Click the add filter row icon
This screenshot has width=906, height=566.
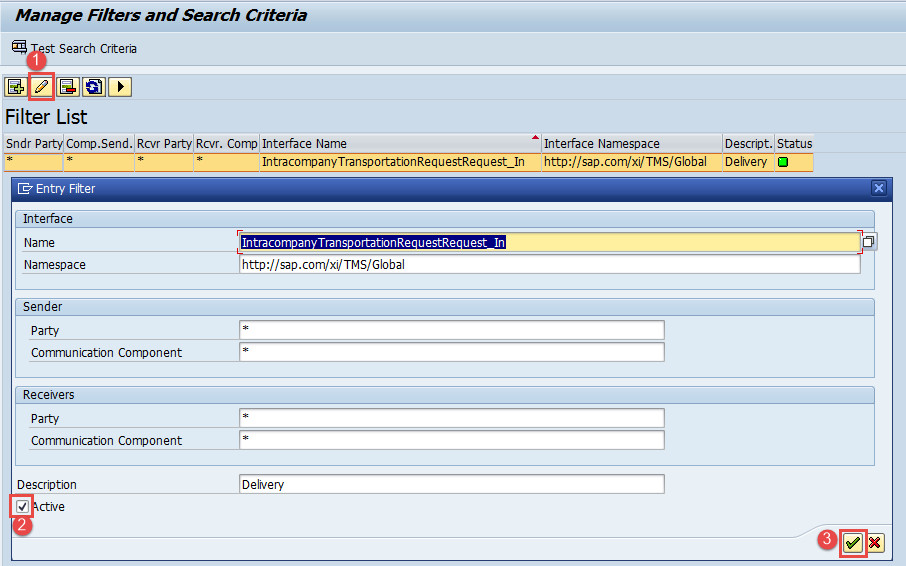coord(16,87)
